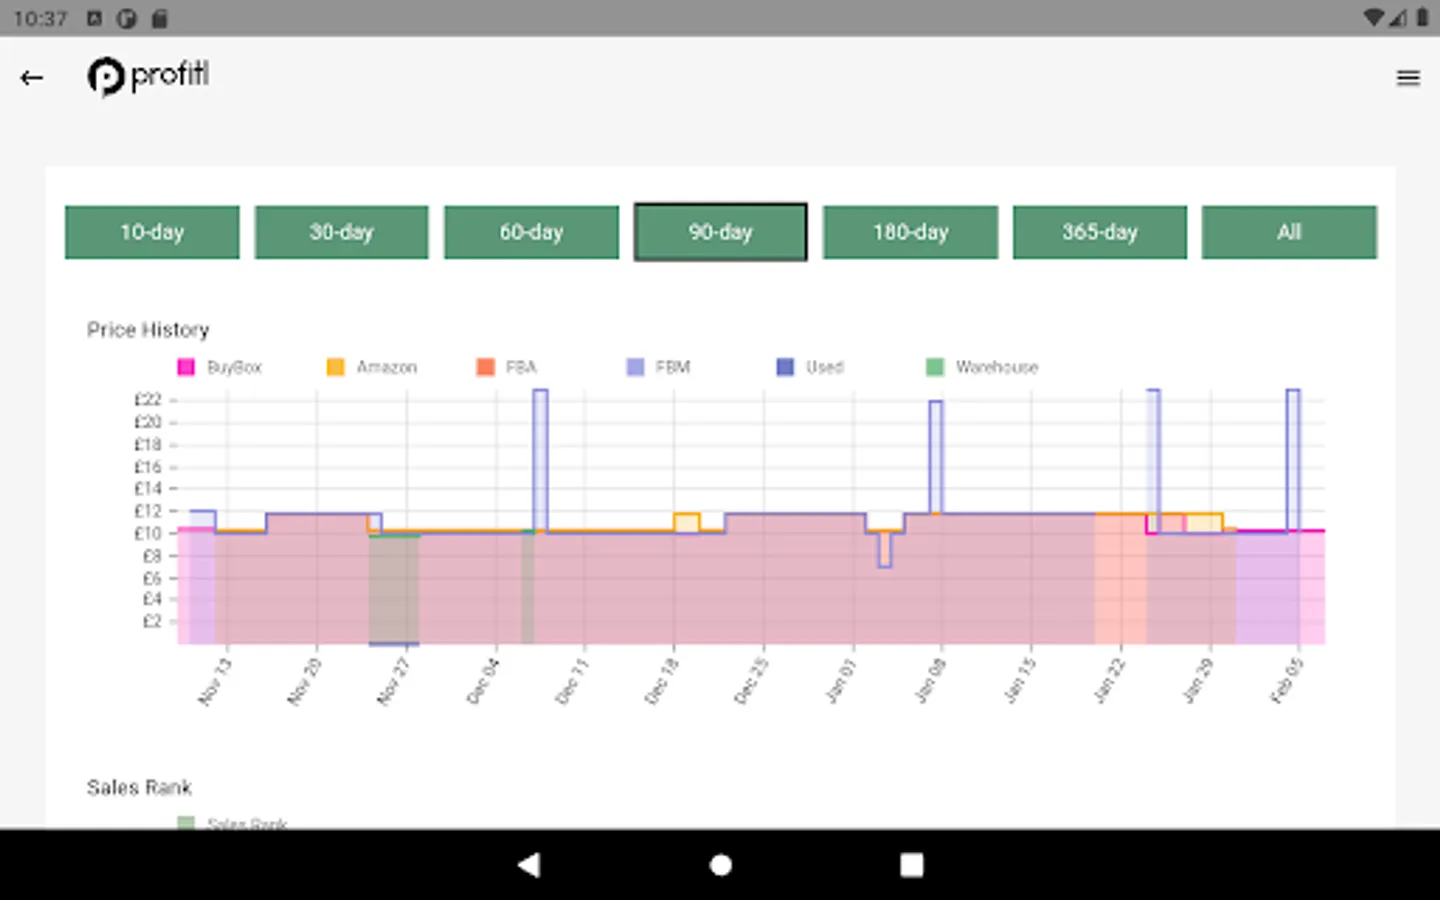This screenshot has width=1440, height=900.
Task: Tap the back arrow icon
Action: point(32,77)
